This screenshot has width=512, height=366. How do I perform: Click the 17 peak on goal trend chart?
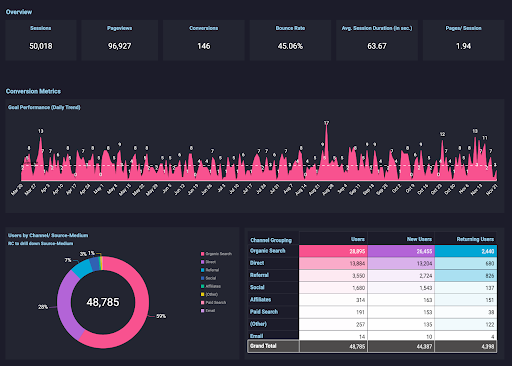(326, 123)
